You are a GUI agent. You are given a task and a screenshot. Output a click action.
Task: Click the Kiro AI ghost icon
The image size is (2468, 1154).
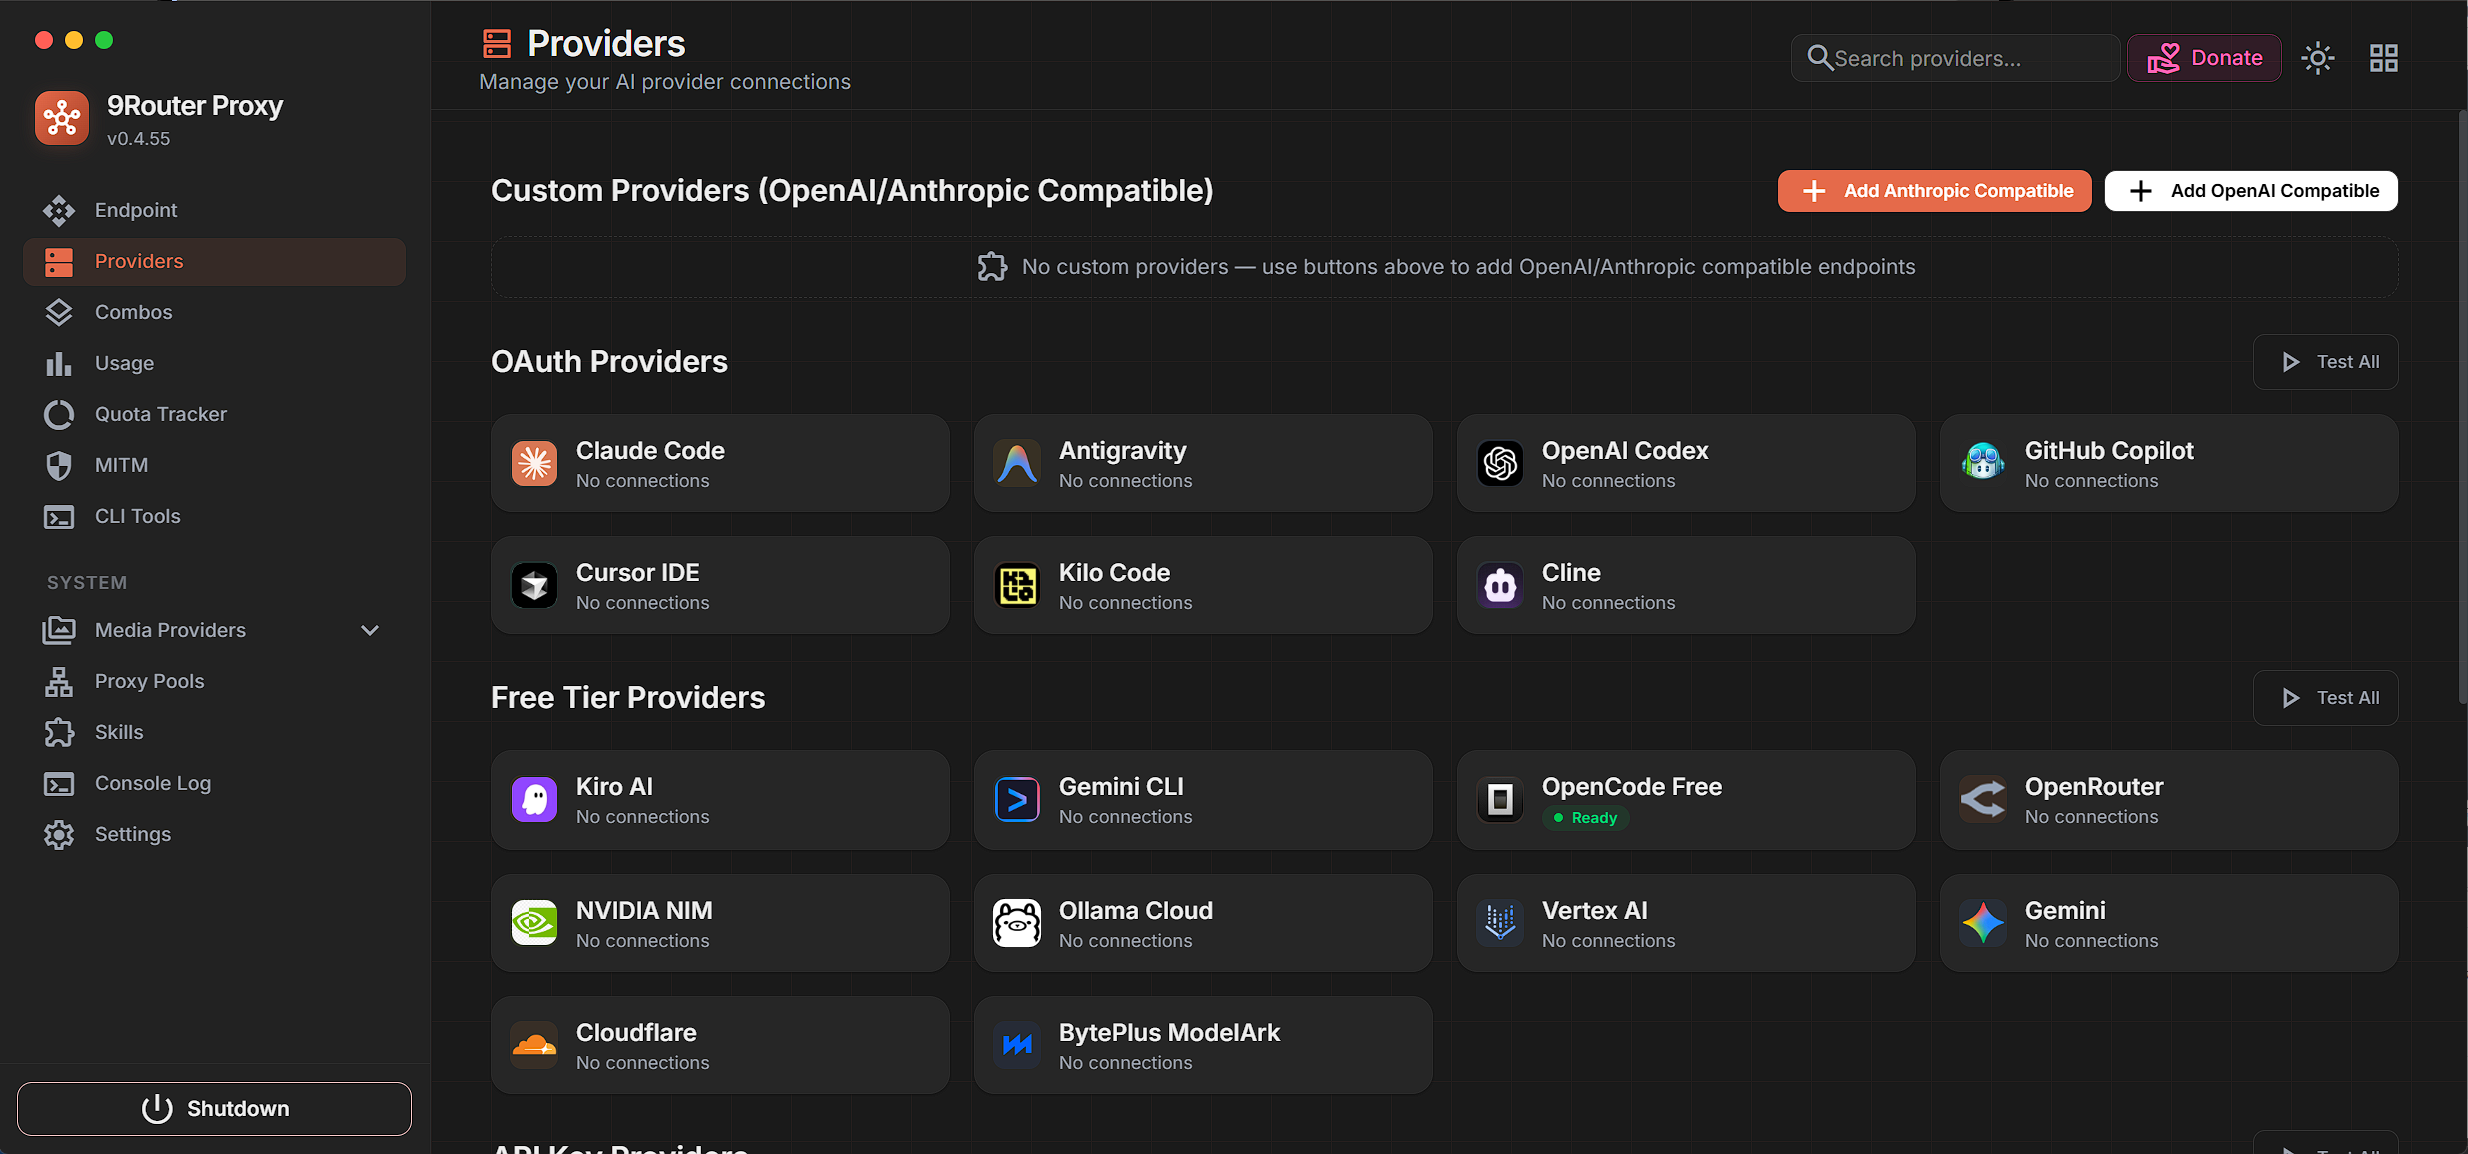point(535,800)
